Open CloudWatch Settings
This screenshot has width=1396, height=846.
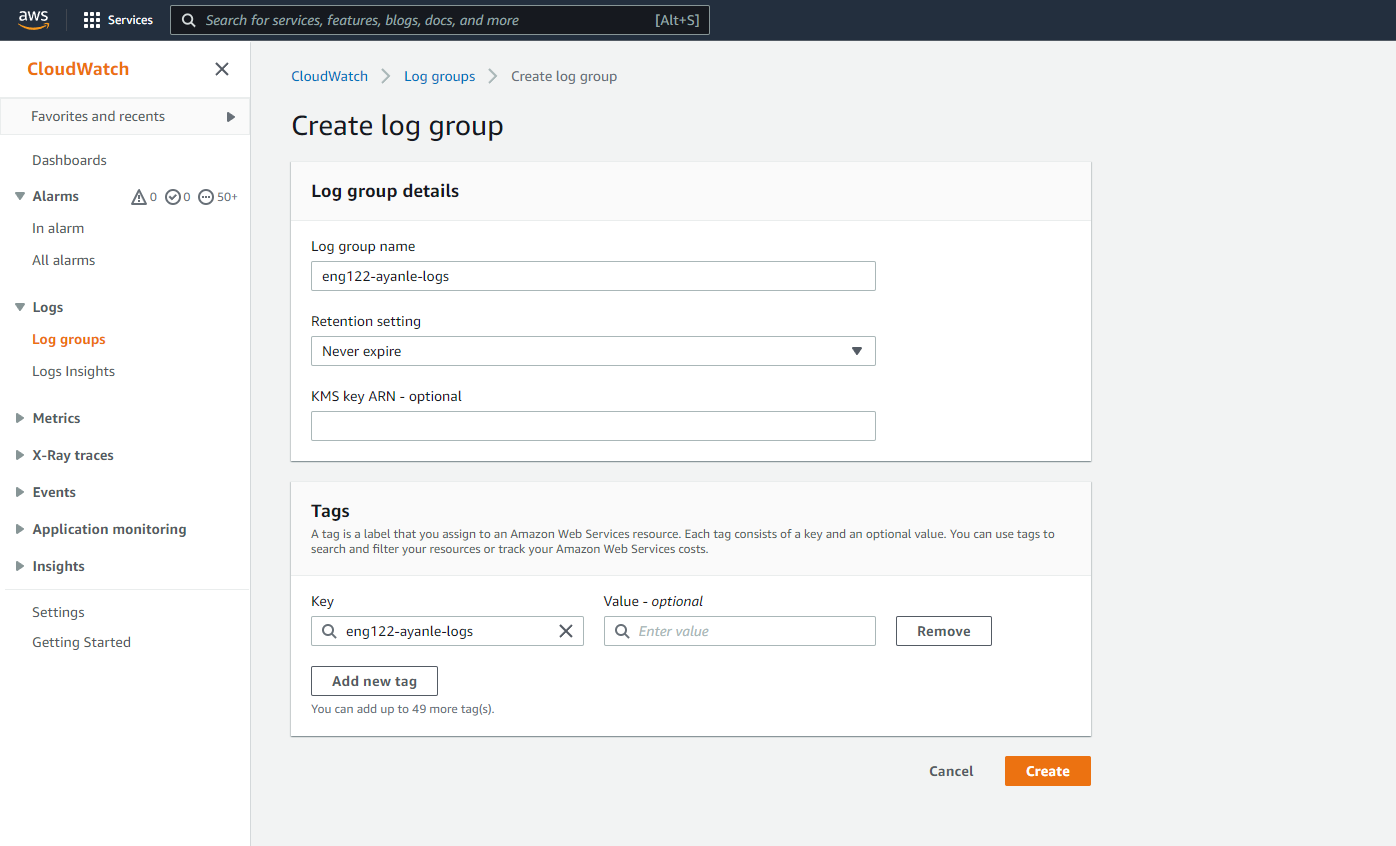click(x=58, y=612)
